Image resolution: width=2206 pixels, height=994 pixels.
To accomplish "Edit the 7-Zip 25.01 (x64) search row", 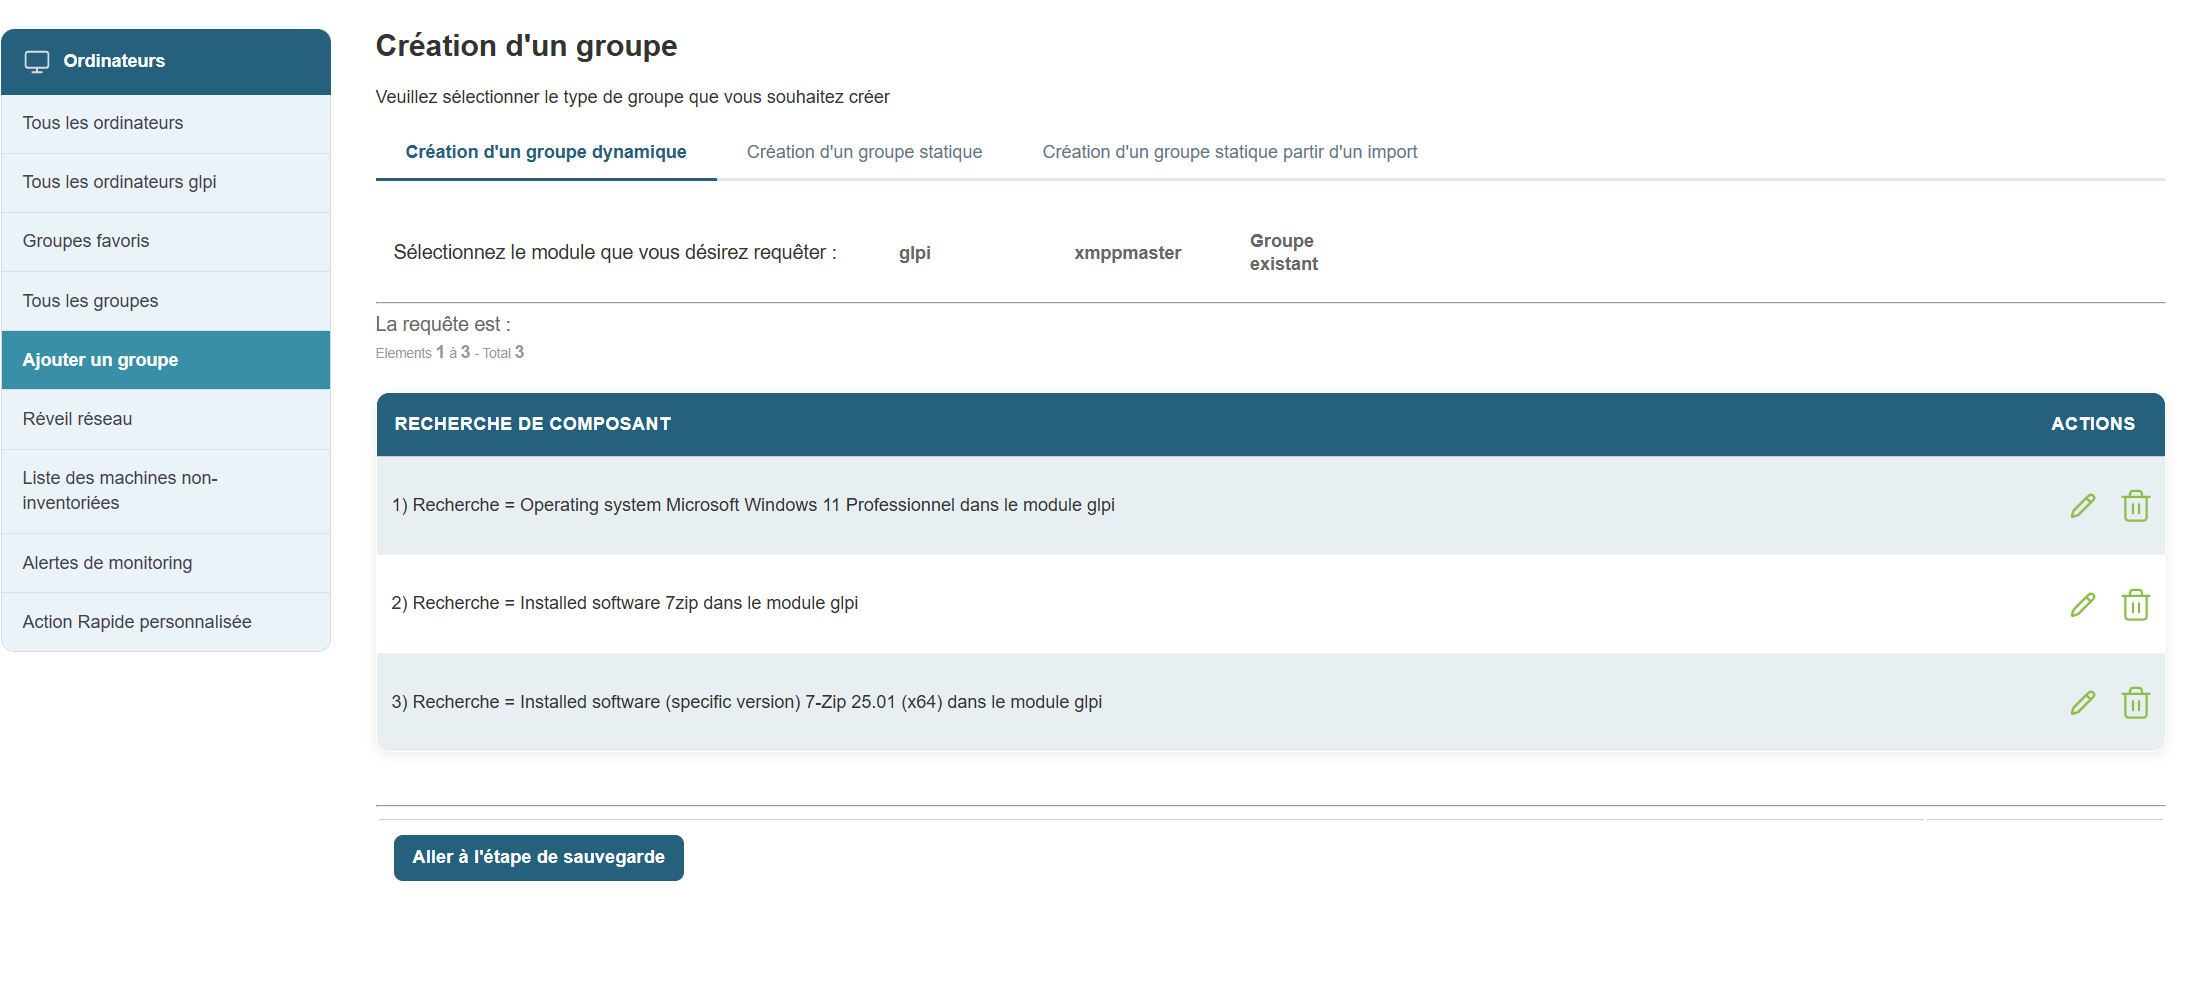I will tap(2082, 703).
